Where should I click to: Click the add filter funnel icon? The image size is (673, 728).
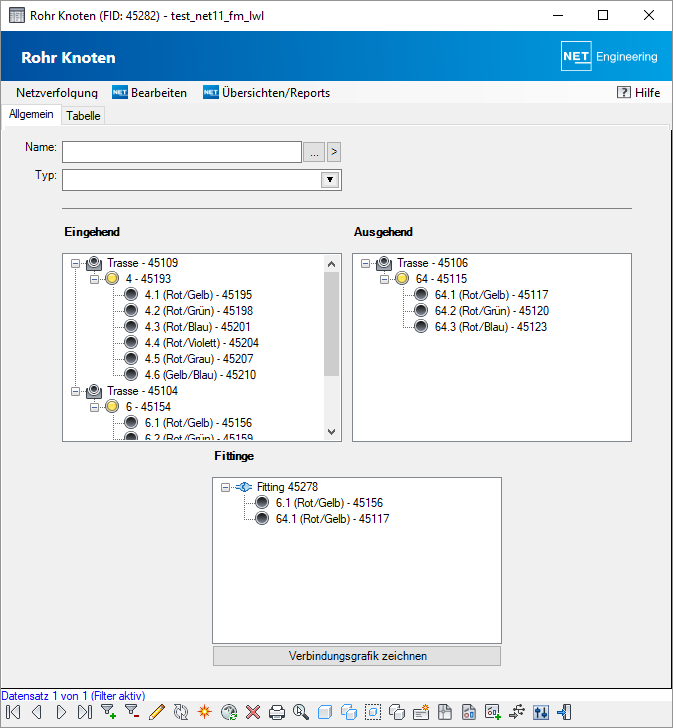(109, 713)
